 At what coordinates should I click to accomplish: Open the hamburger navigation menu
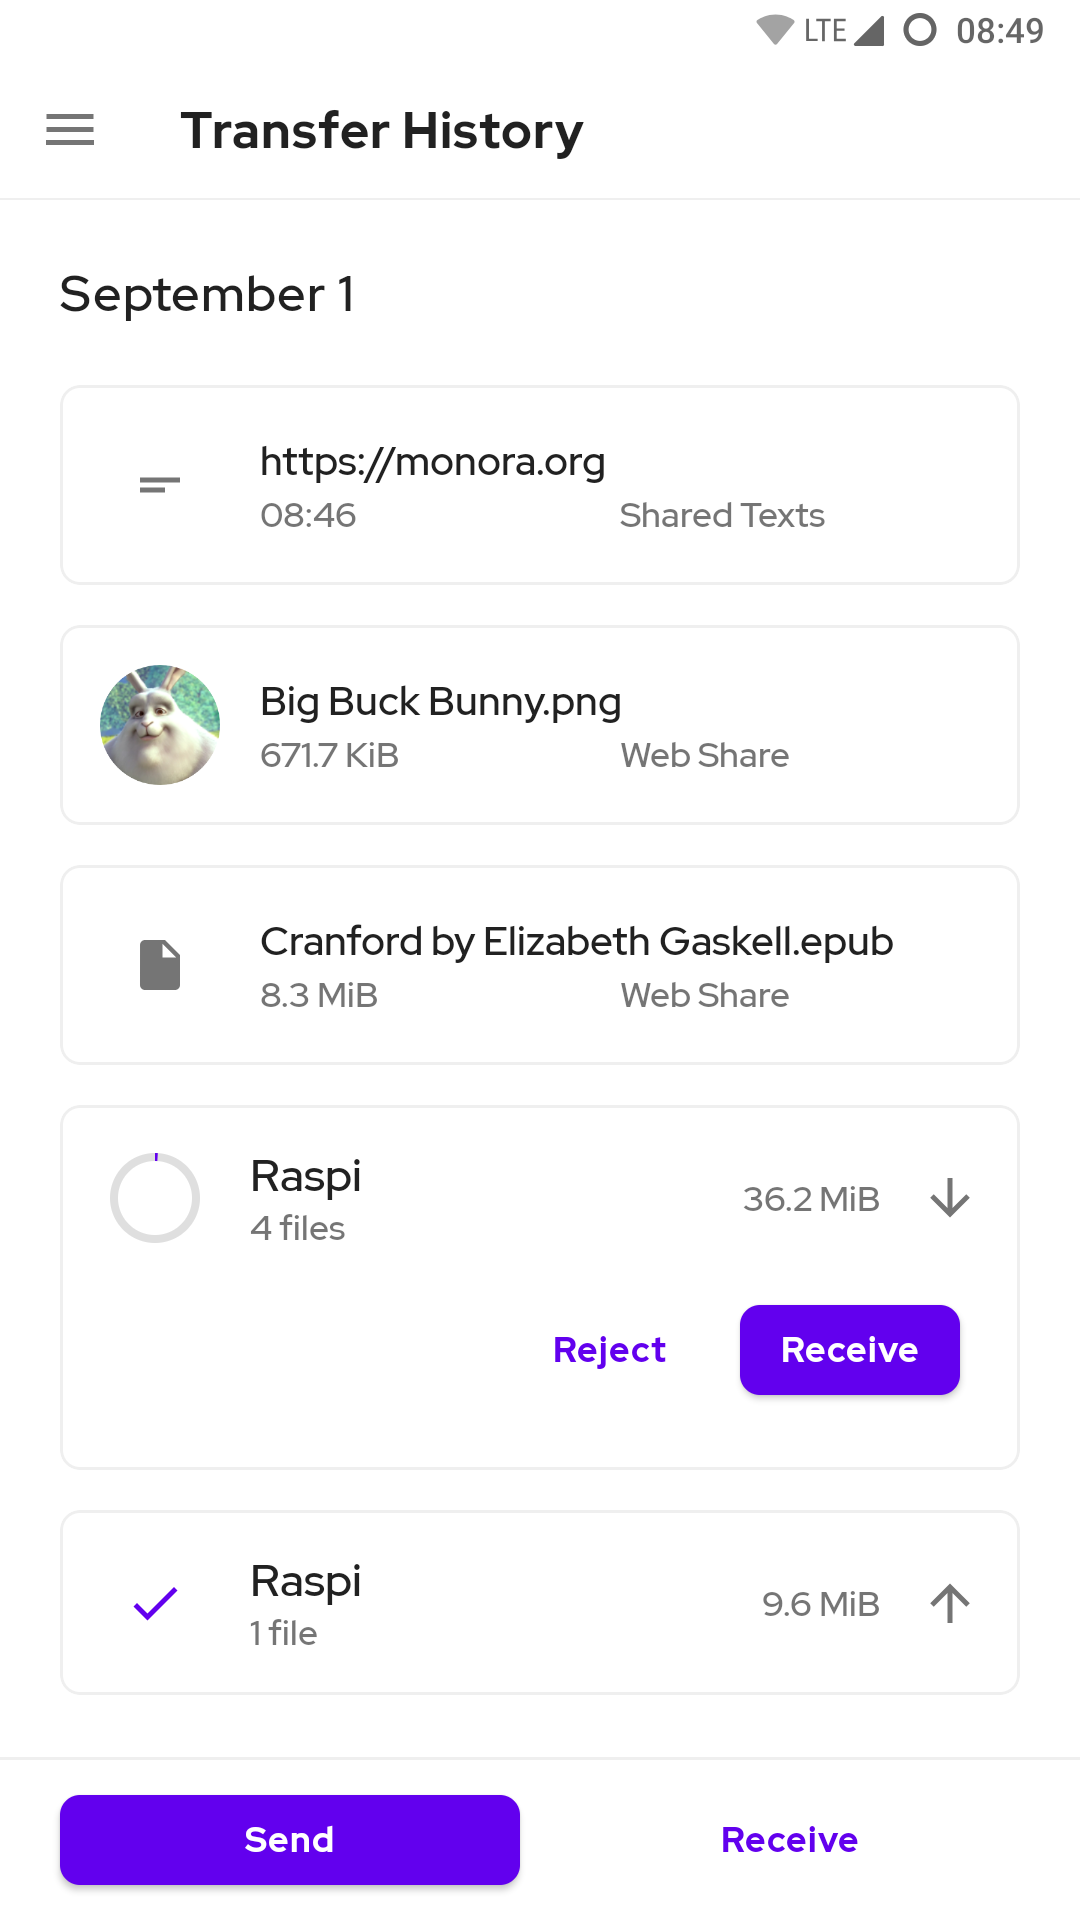pyautogui.click(x=70, y=130)
